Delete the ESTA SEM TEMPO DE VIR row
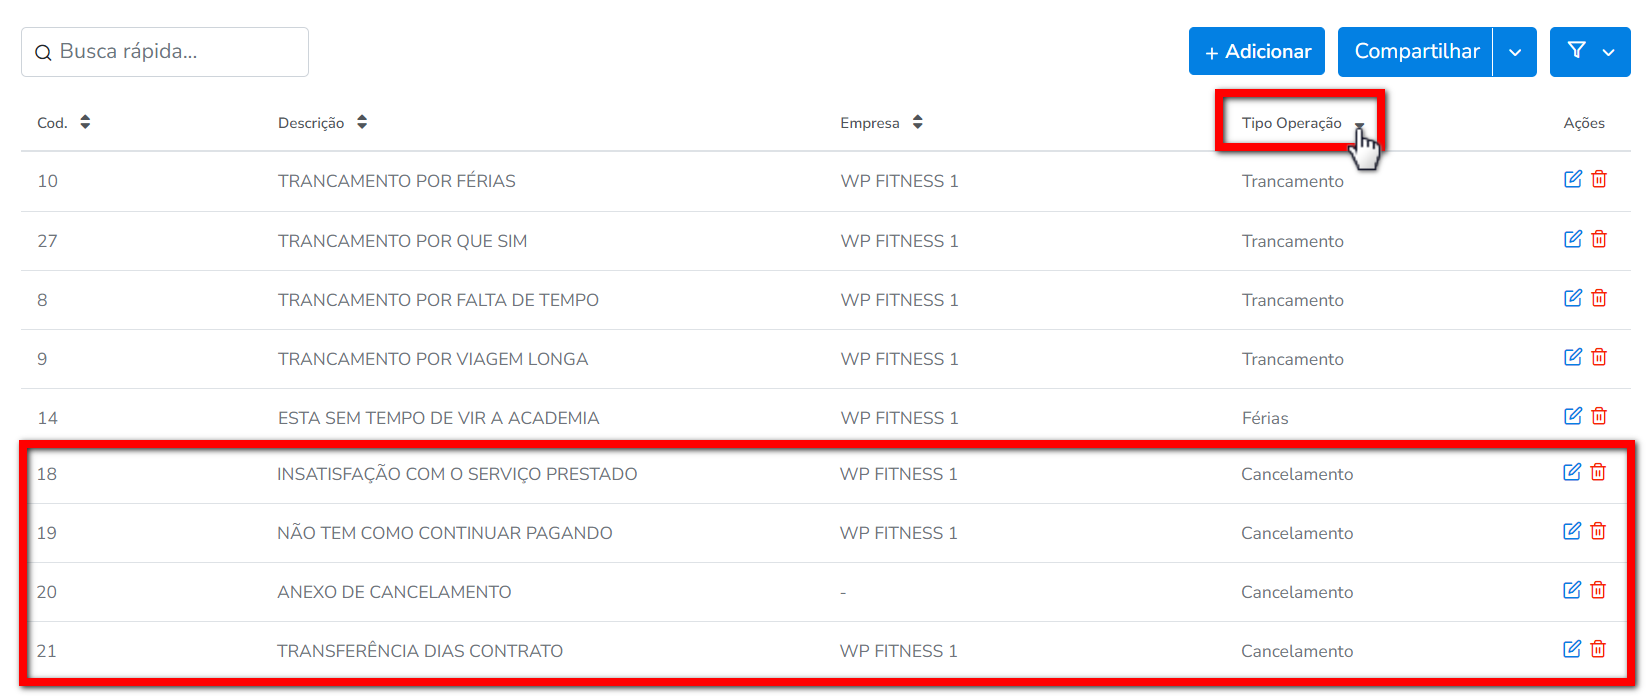 [x=1599, y=416]
